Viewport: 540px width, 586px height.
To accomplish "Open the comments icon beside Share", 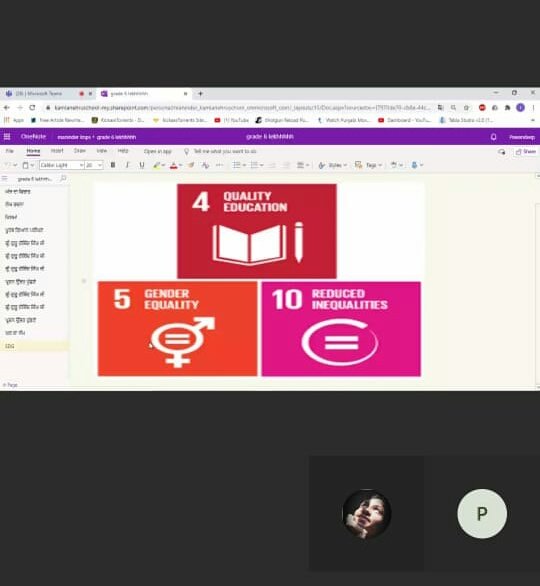I will click(x=502, y=151).
